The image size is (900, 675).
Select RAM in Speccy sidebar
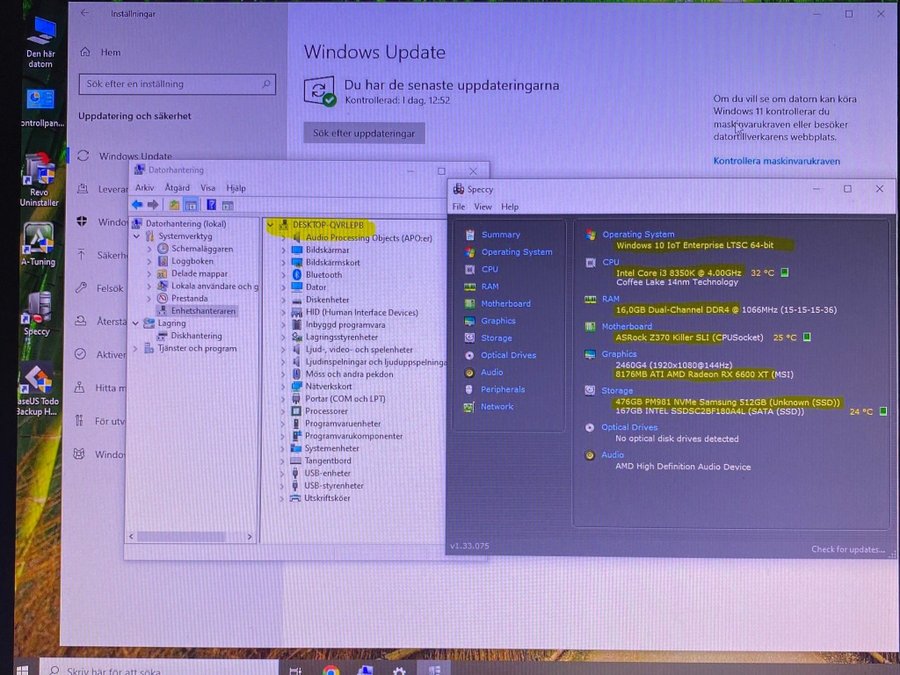(490, 286)
